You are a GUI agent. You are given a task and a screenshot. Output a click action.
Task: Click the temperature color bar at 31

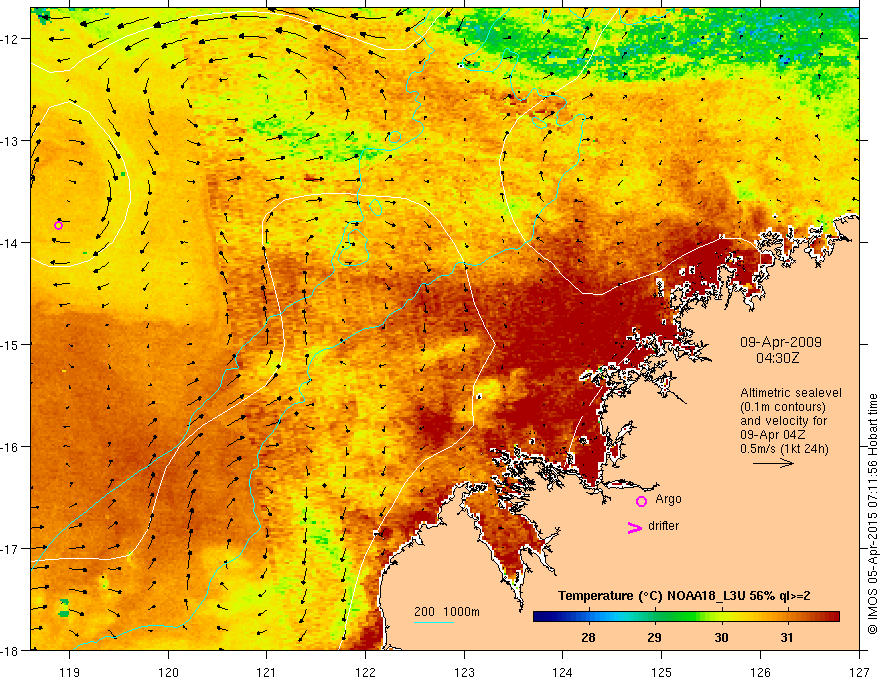(x=787, y=617)
